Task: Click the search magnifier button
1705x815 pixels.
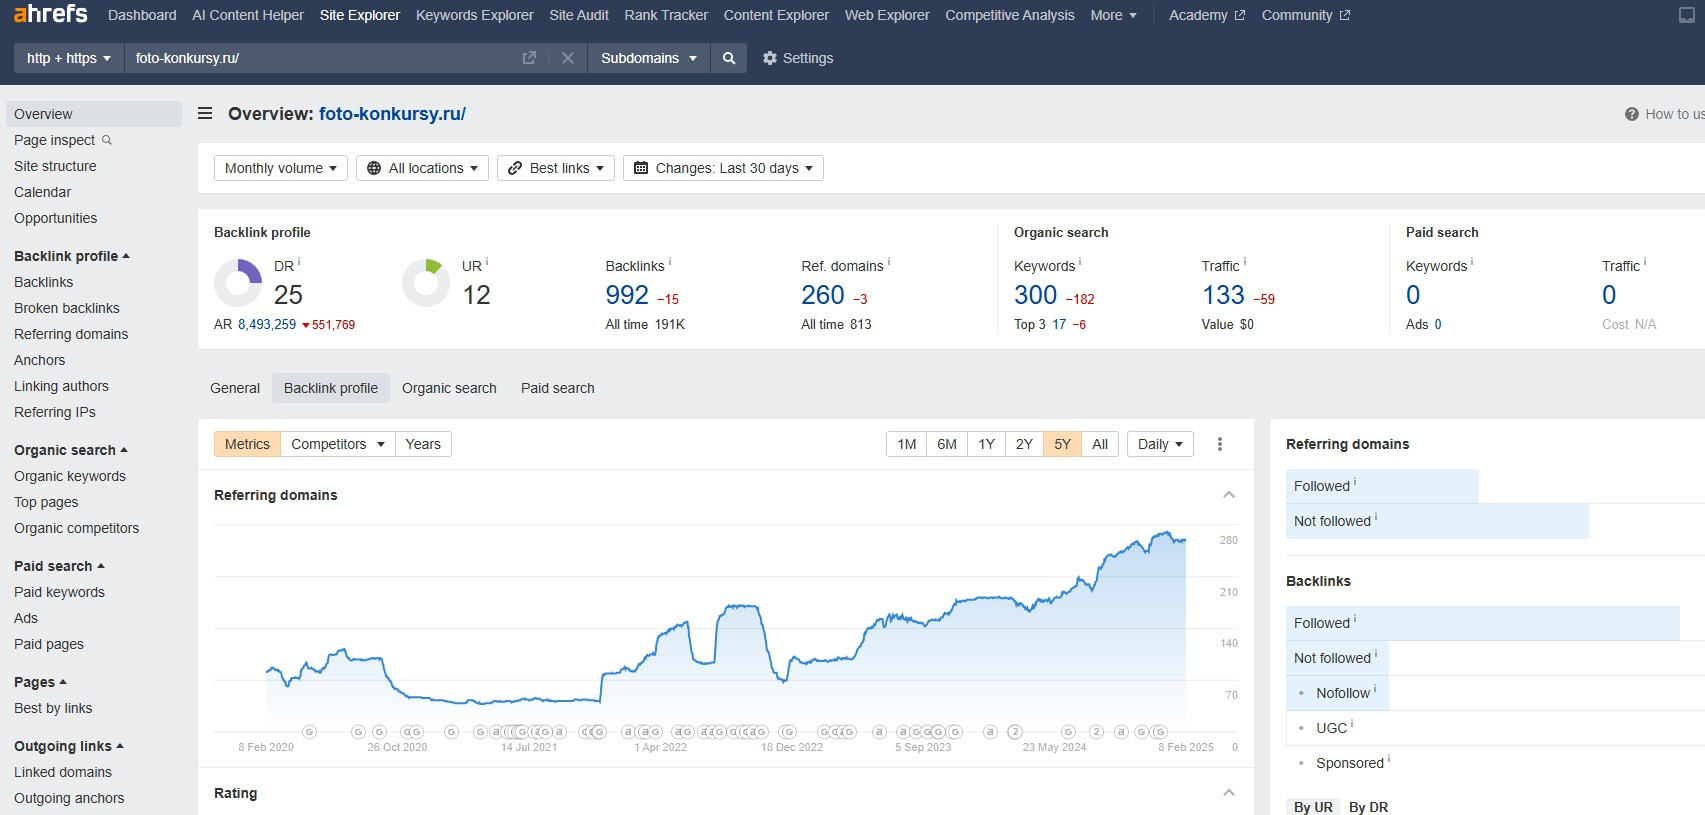Action: click(729, 58)
